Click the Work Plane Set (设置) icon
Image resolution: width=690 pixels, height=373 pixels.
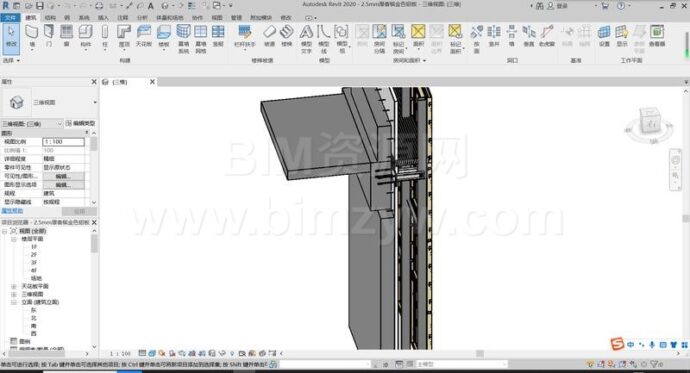pyautogui.click(x=604, y=36)
